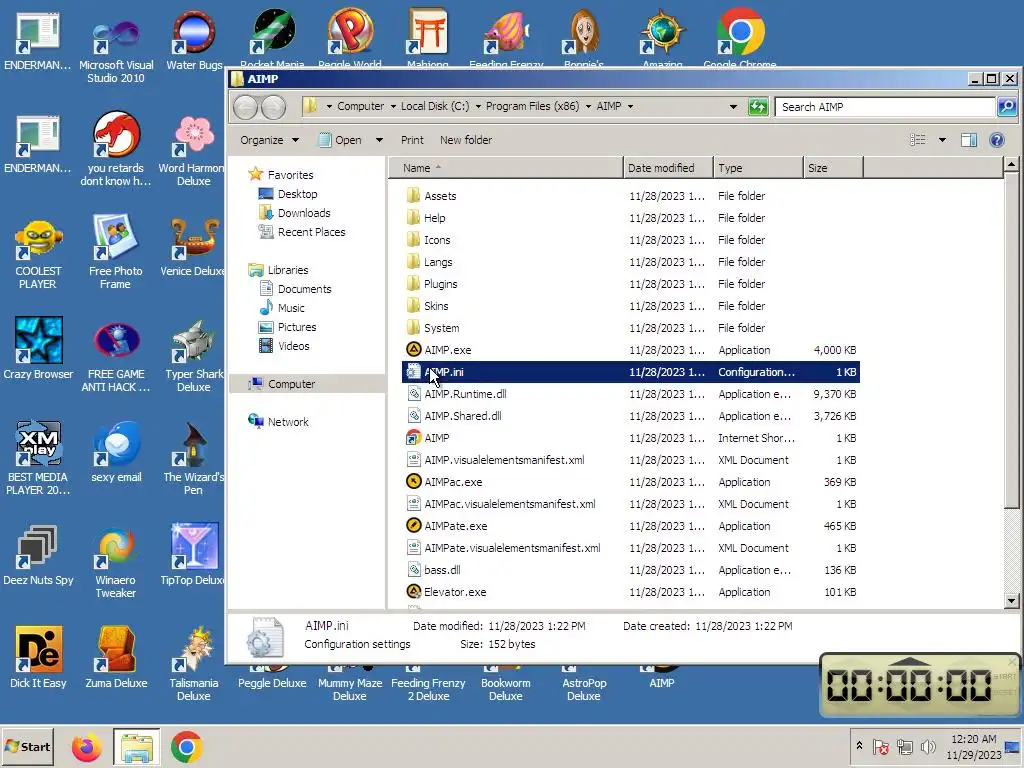
Task: Select AIMP.Runtime.dll in the file list
Action: (x=465, y=394)
